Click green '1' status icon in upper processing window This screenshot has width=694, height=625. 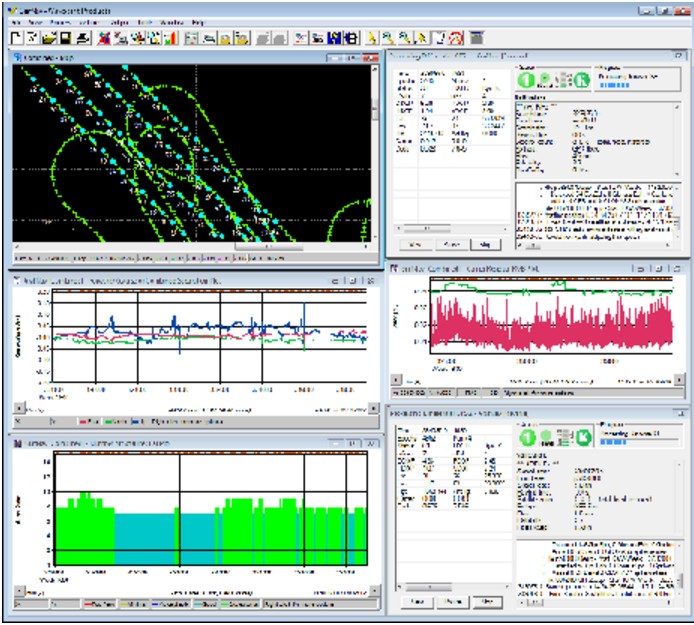click(524, 79)
